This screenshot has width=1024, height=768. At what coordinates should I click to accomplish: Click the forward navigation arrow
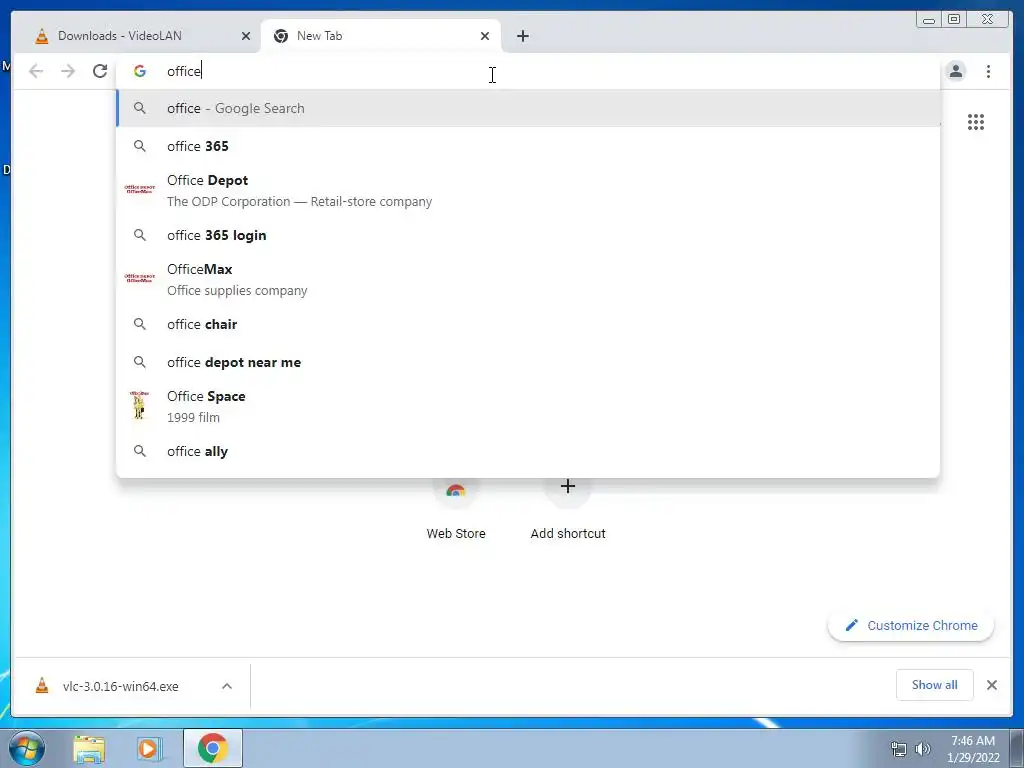[x=68, y=71]
